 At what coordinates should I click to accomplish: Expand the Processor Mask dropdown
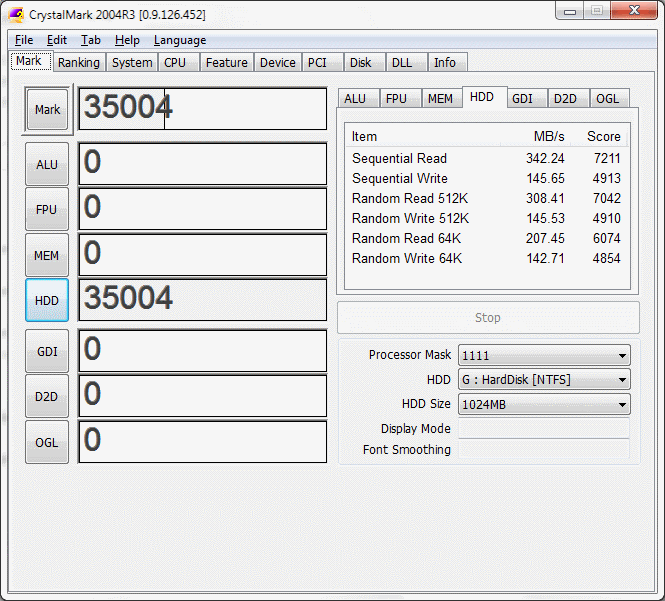(544, 355)
